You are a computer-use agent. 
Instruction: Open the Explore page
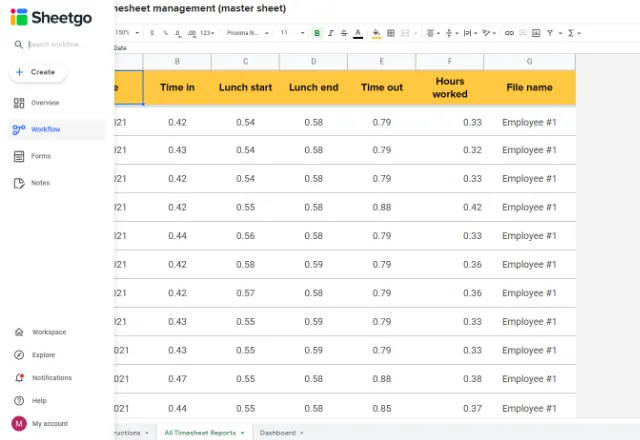tap(43, 355)
